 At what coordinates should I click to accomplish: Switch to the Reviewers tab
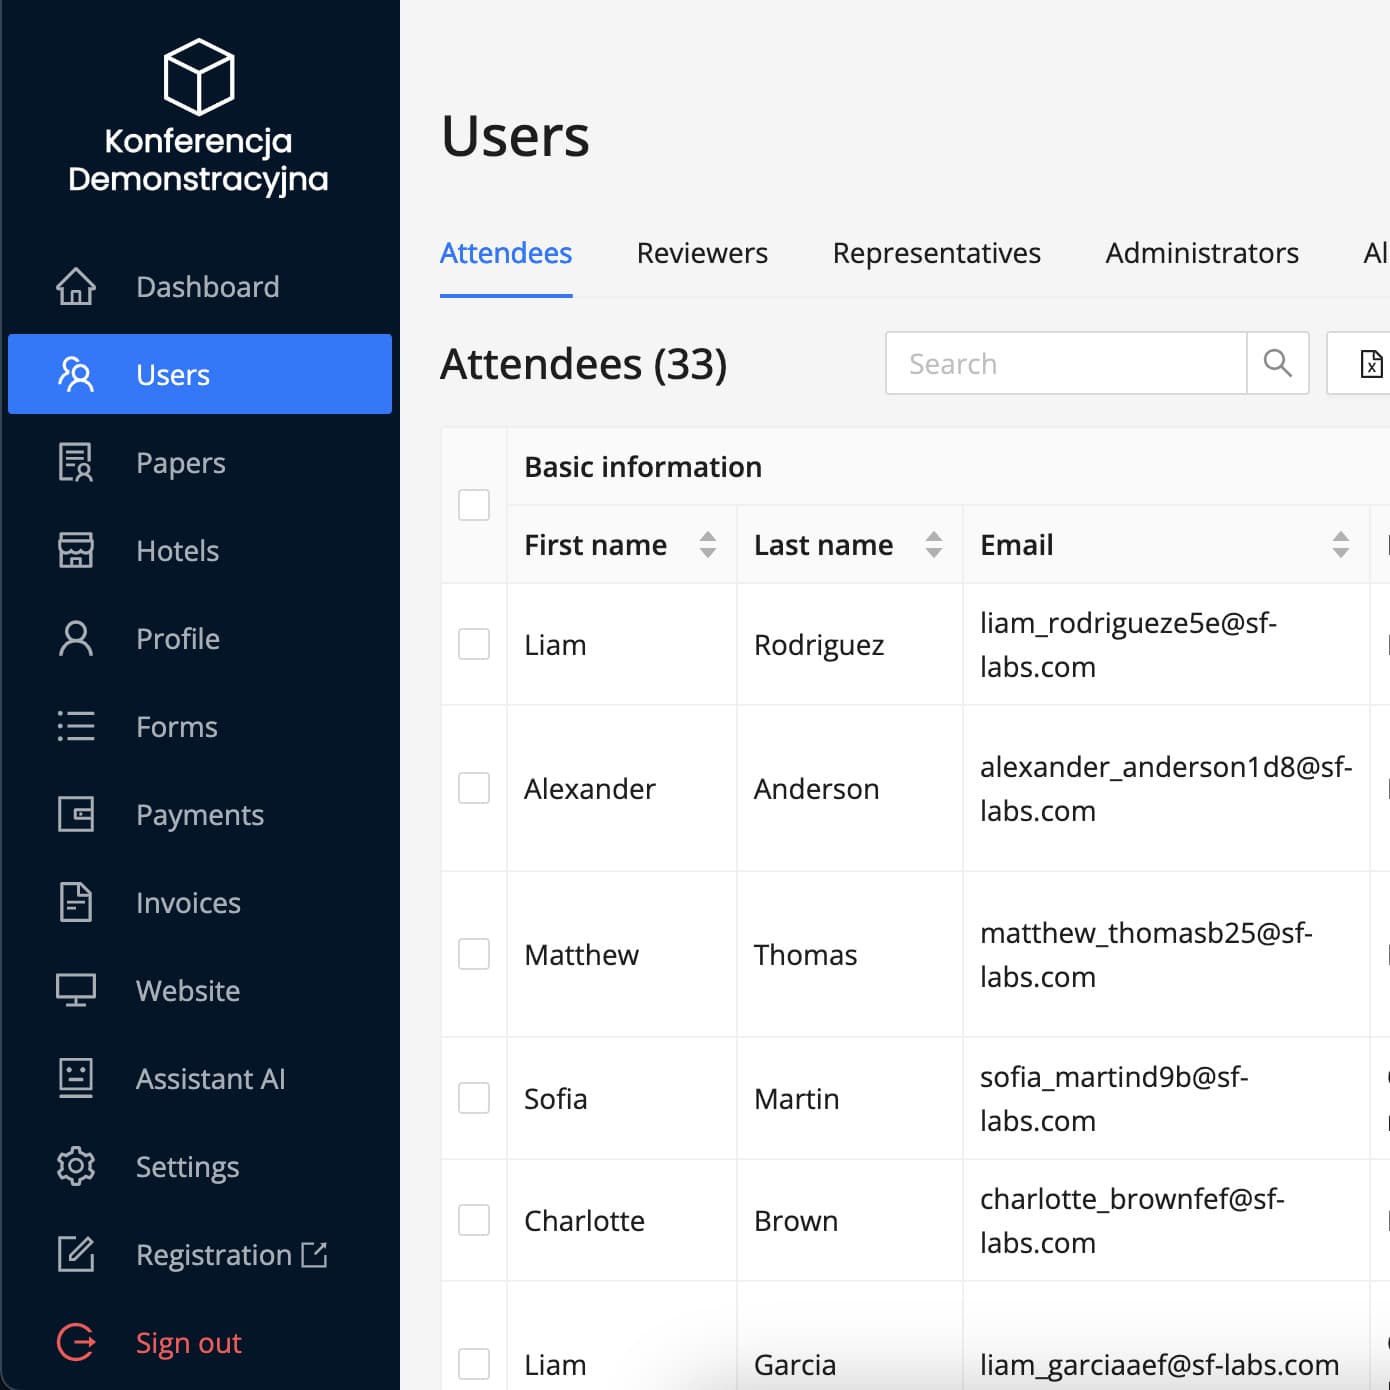tap(702, 253)
